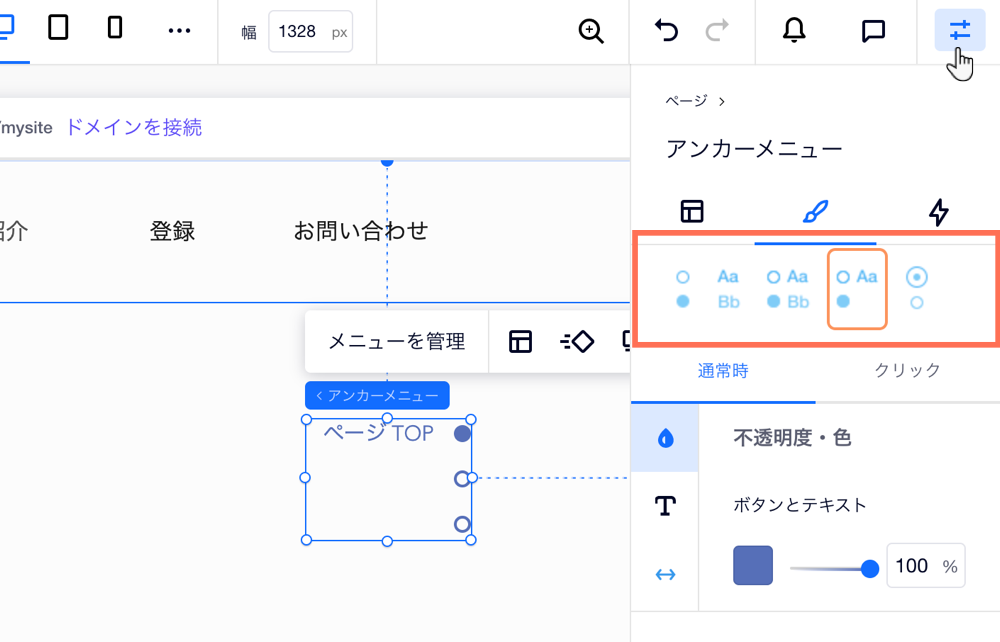Switch to mobile viewport icon
The width and height of the screenshot is (1000, 642).
coord(115,28)
